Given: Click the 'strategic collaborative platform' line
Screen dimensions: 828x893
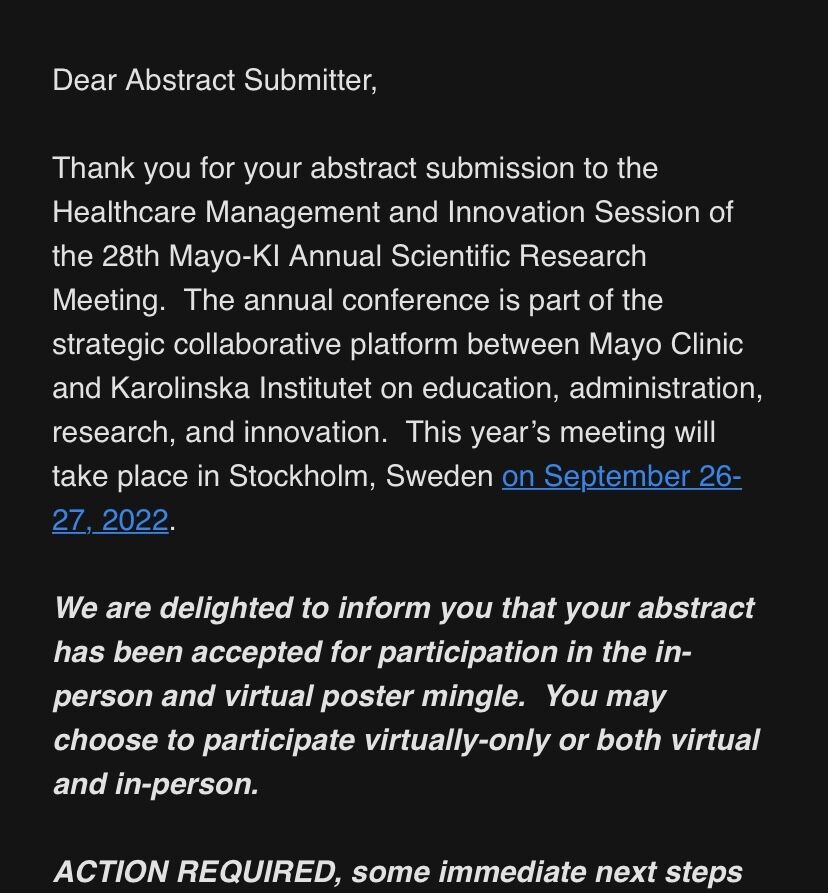Looking at the screenshot, I should tap(397, 345).
